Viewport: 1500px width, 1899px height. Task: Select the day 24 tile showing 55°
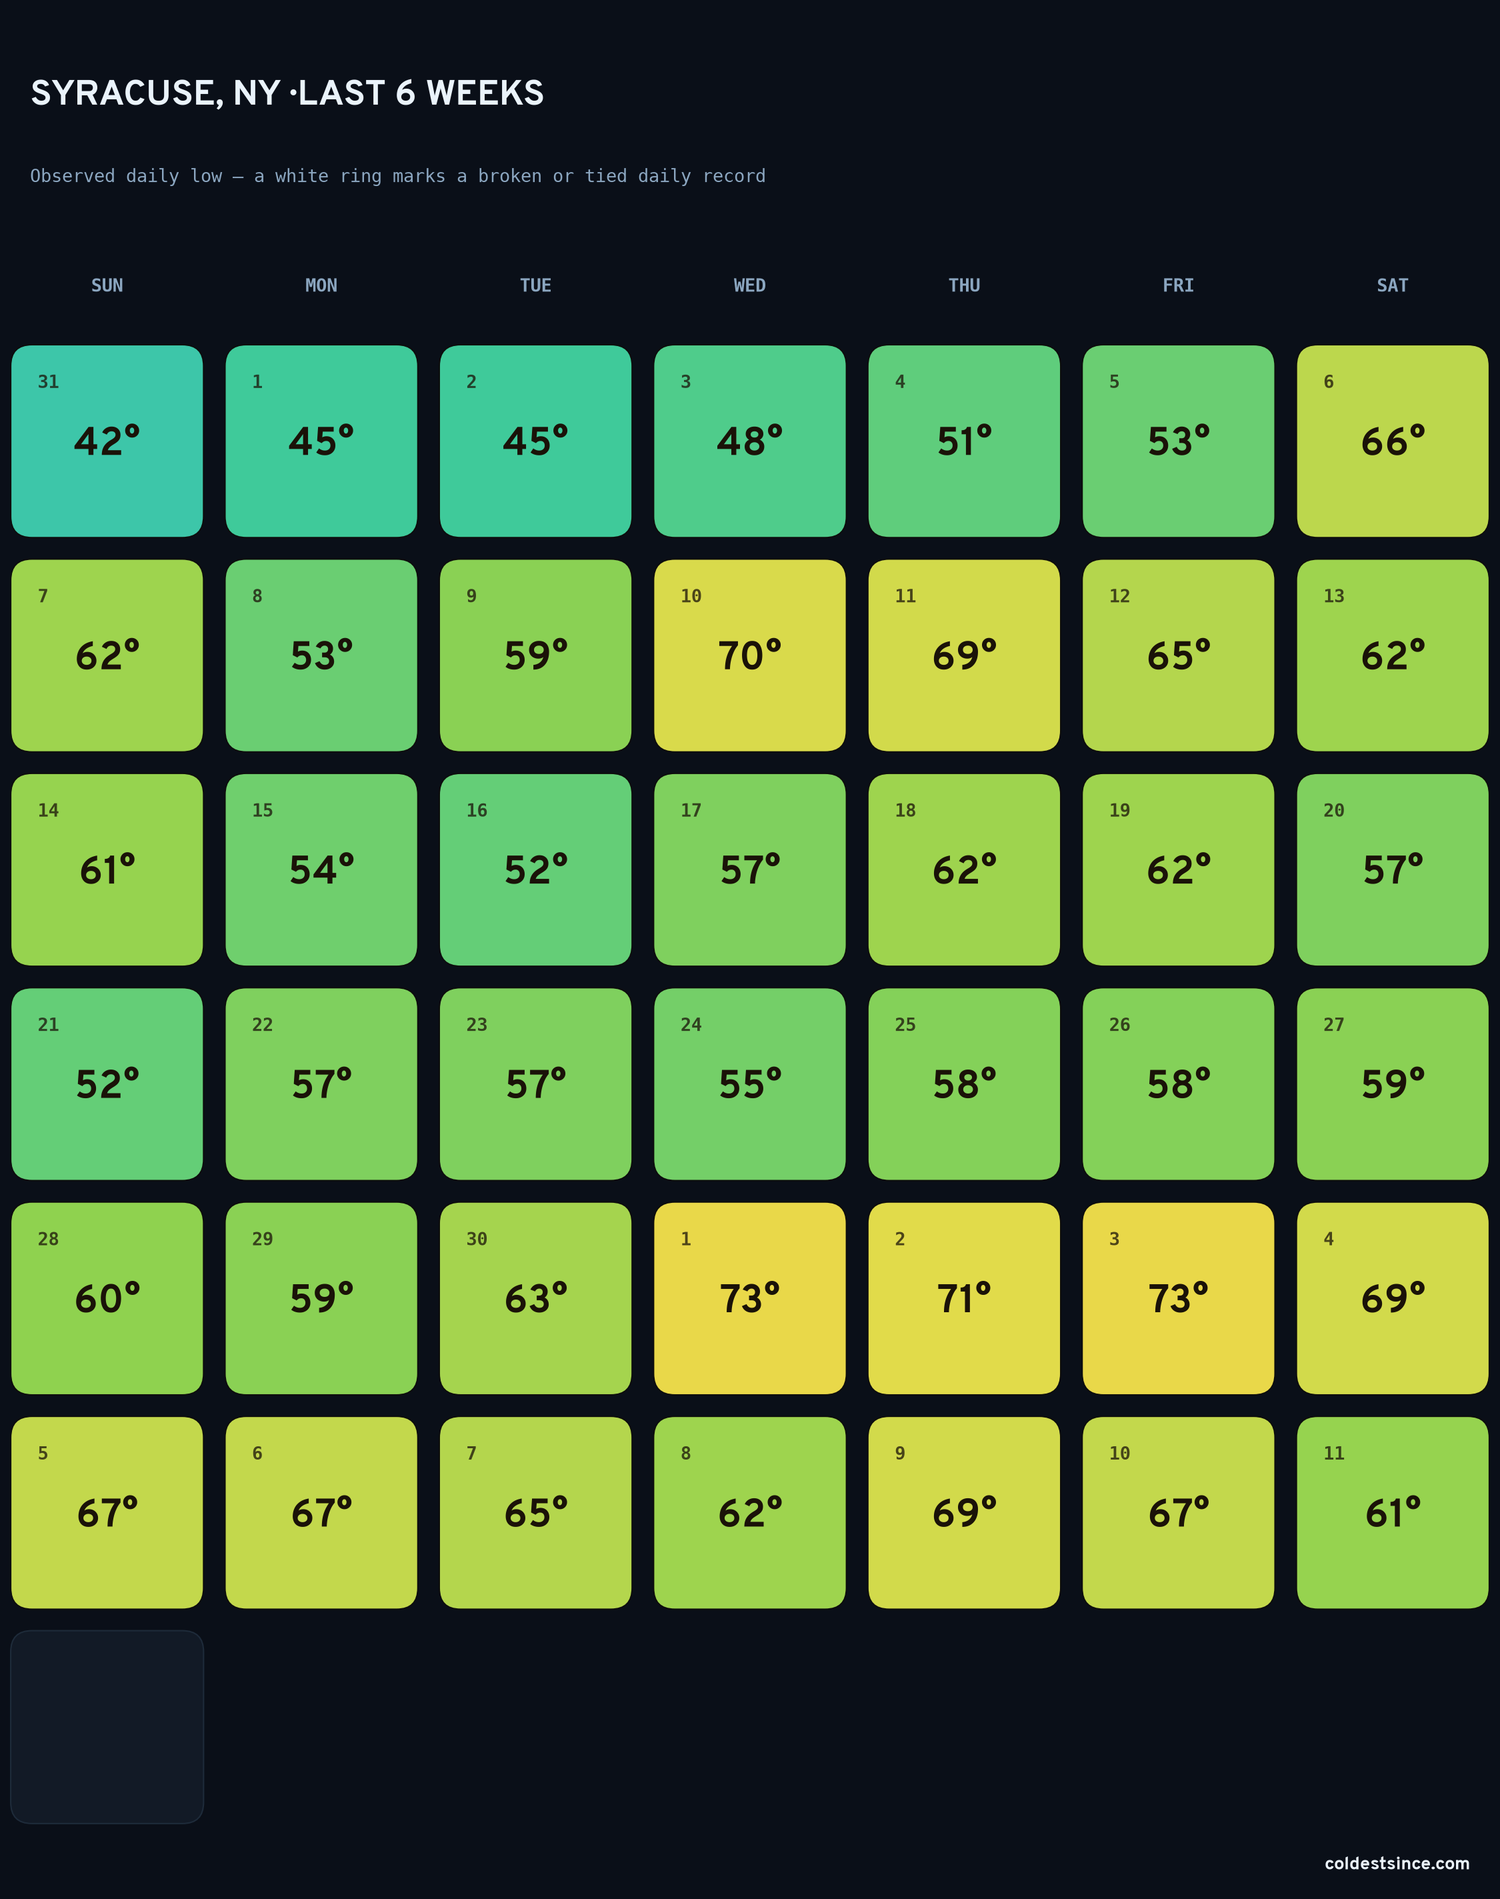750,1084
